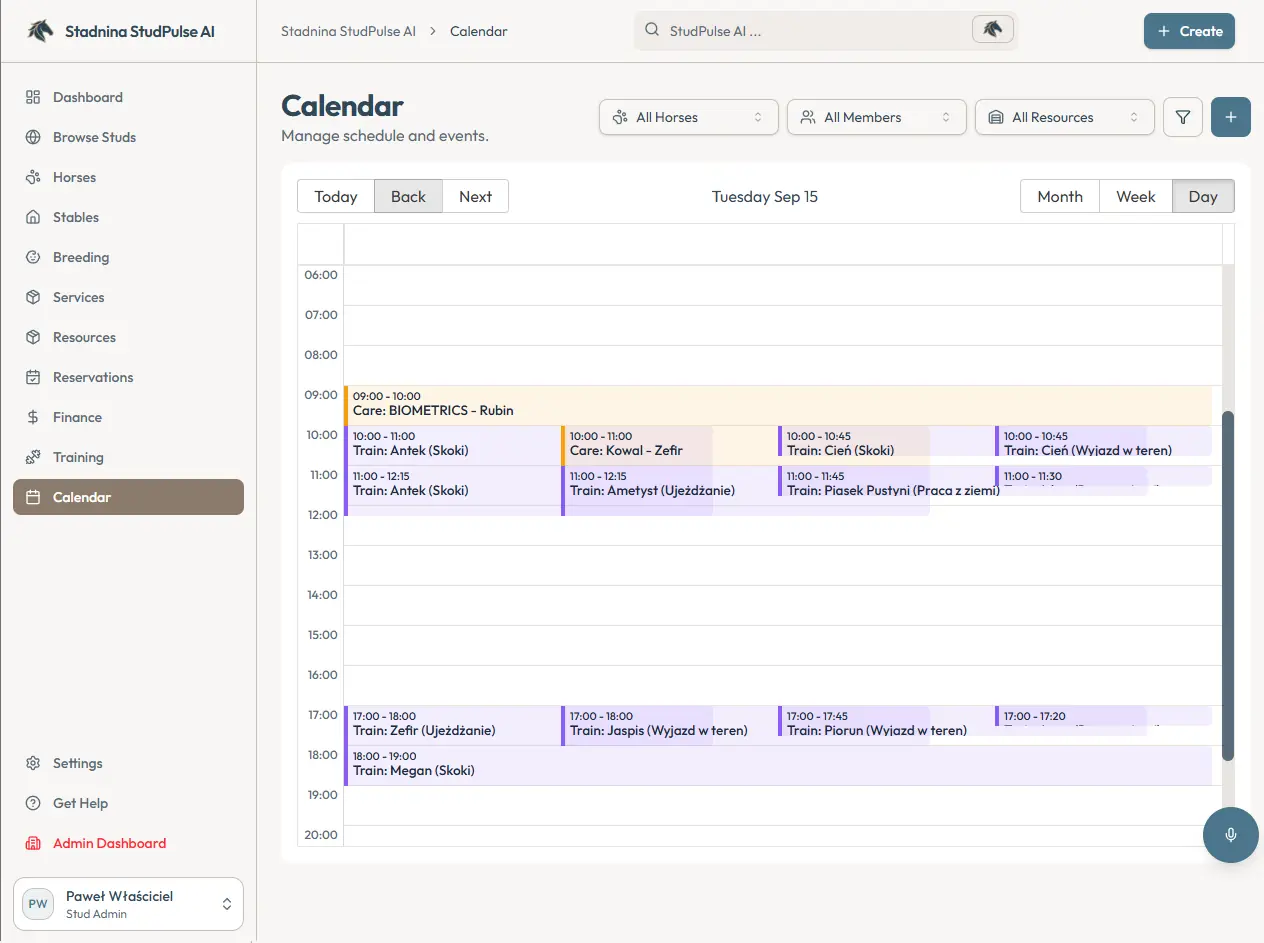Click the search magnifier icon

pyautogui.click(x=651, y=30)
